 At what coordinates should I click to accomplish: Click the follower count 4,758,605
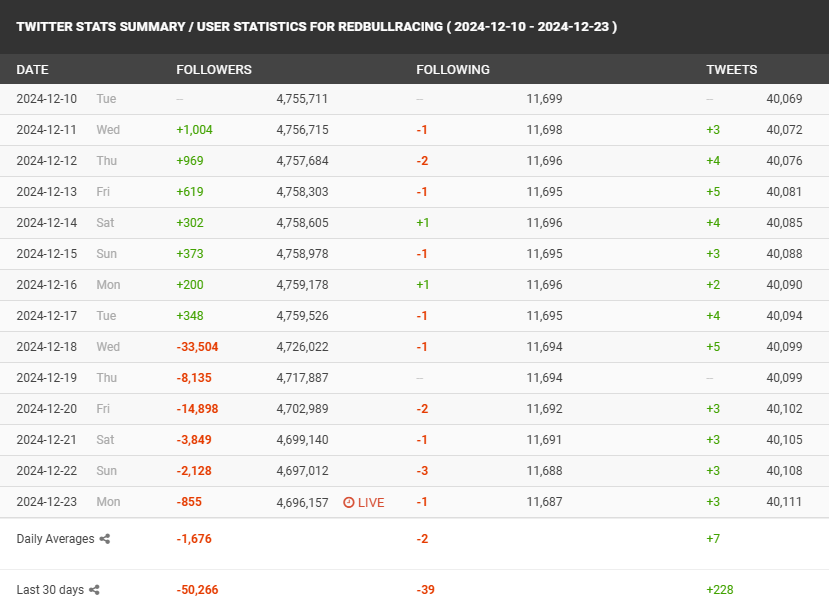point(302,223)
